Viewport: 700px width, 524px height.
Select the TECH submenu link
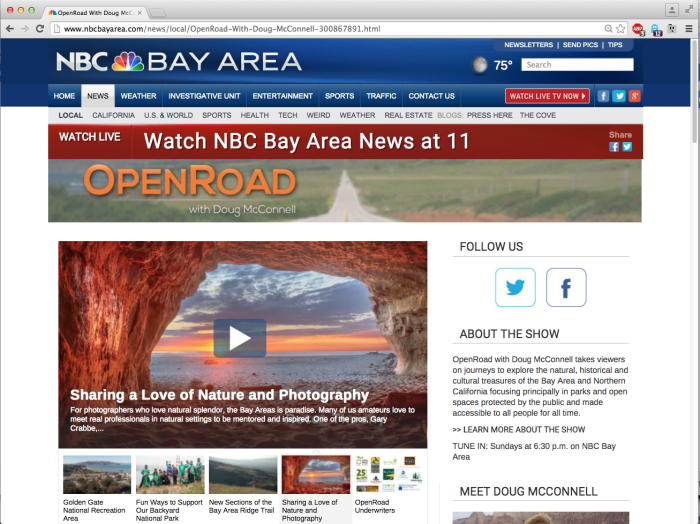point(288,115)
